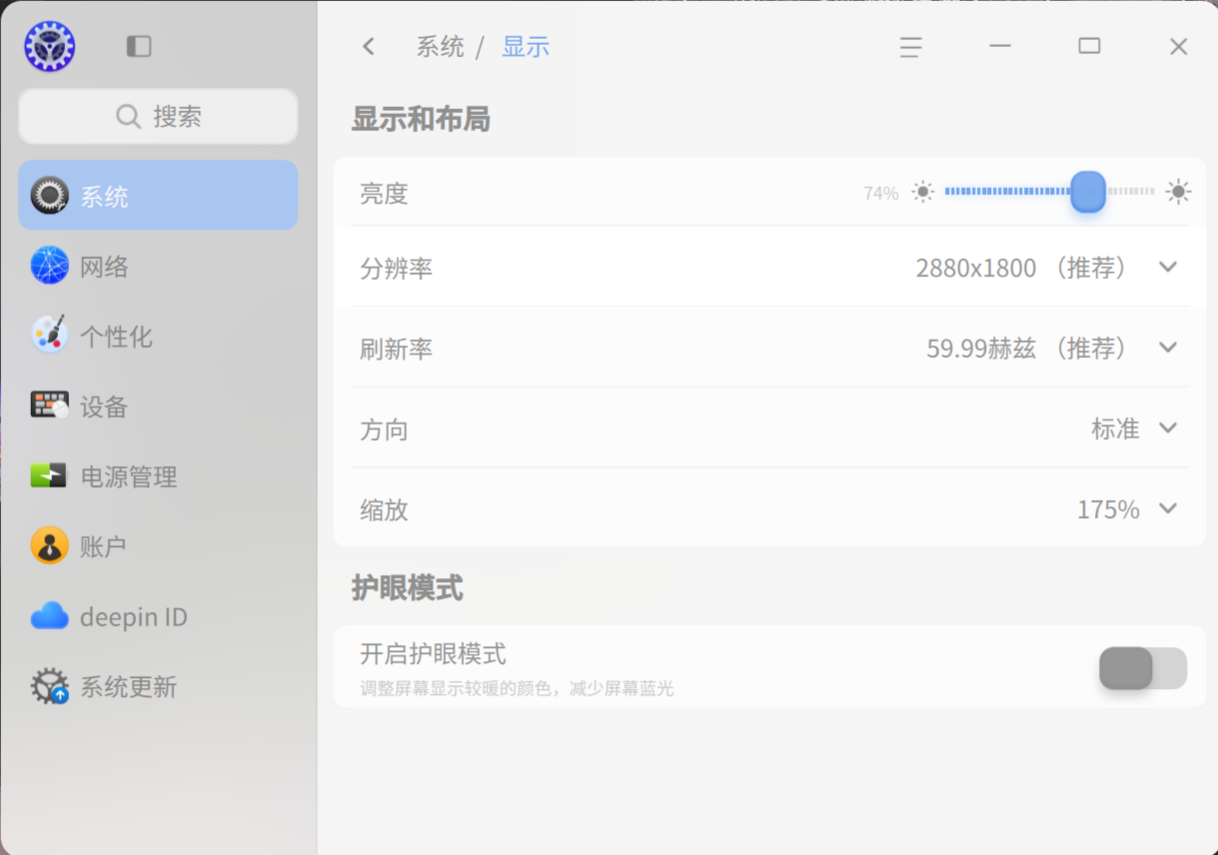Image resolution: width=1218 pixels, height=855 pixels.
Task: Open 系统更新 in the sidebar
Action: tap(158, 686)
